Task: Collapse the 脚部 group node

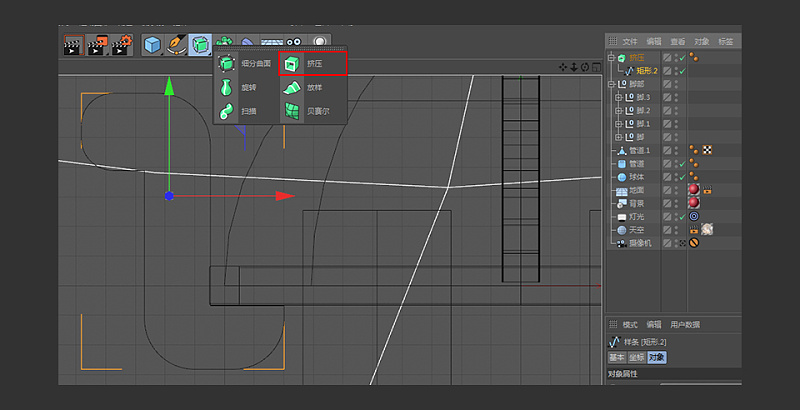Action: 611,85
